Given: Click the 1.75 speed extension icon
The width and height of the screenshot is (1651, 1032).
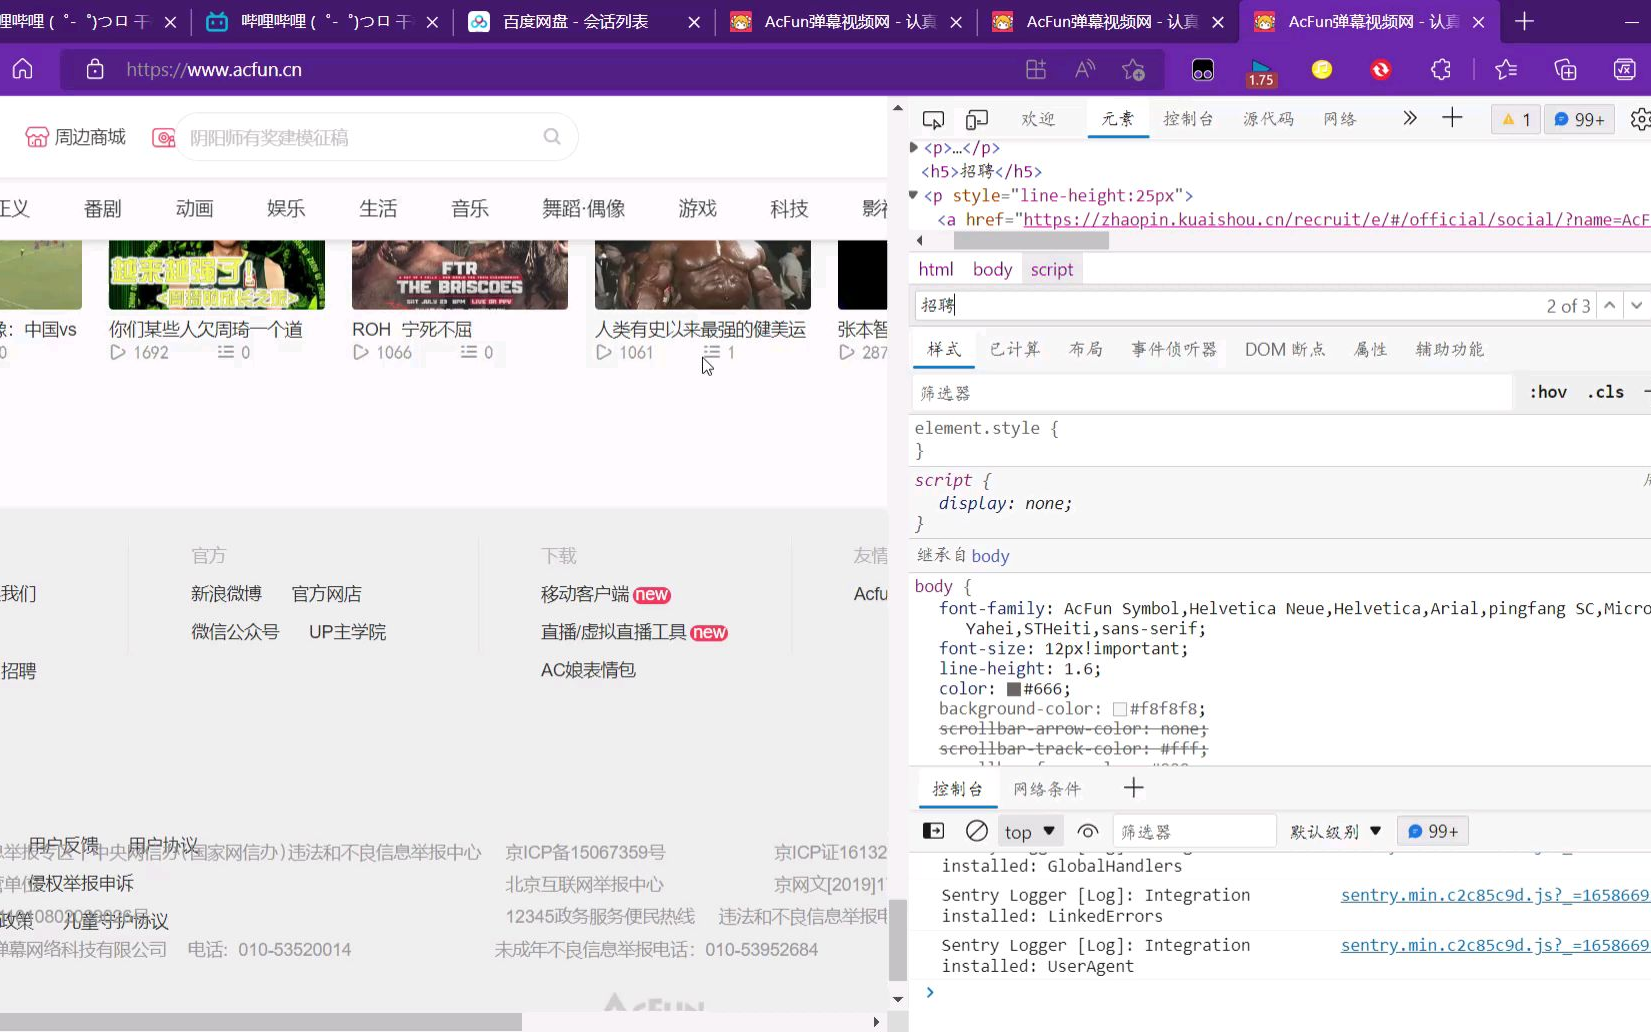Looking at the screenshot, I should [1261, 72].
